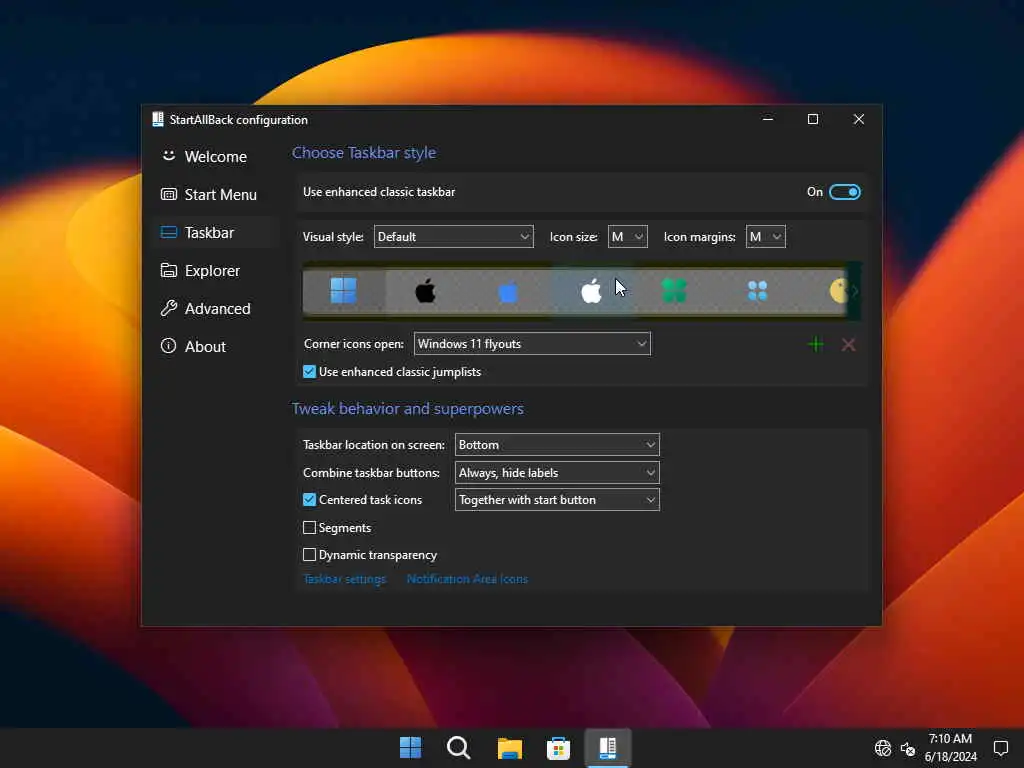Open the Together with start button dropdown
Viewport: 1024px width, 768px height.
(557, 500)
